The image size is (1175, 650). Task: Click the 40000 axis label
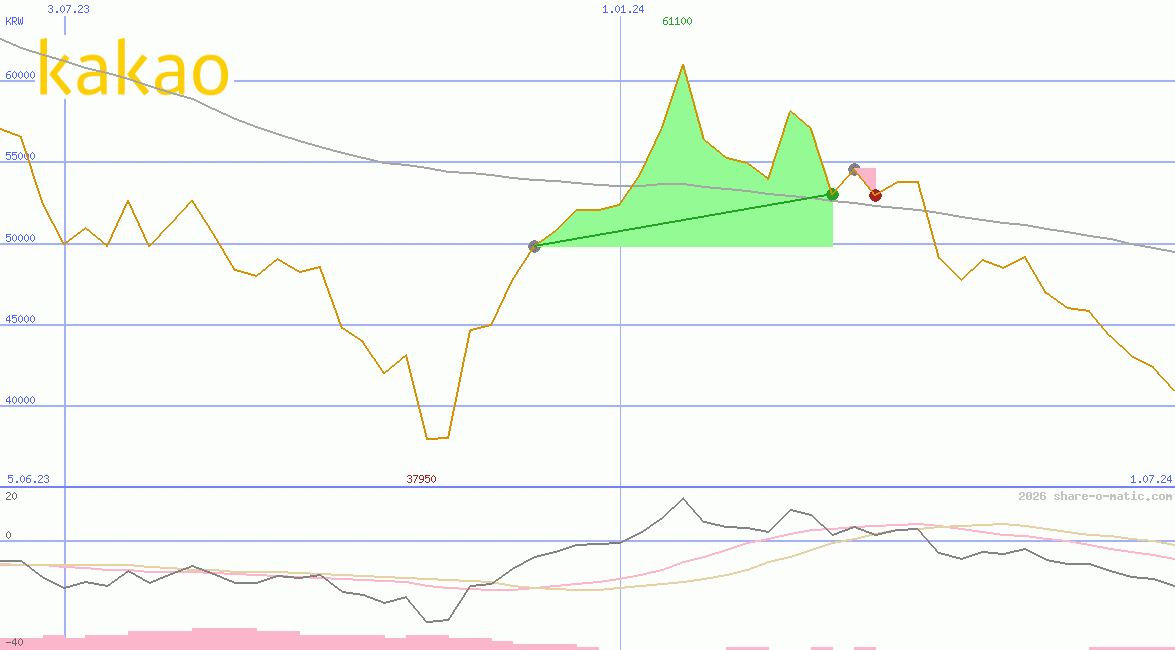(x=19, y=400)
